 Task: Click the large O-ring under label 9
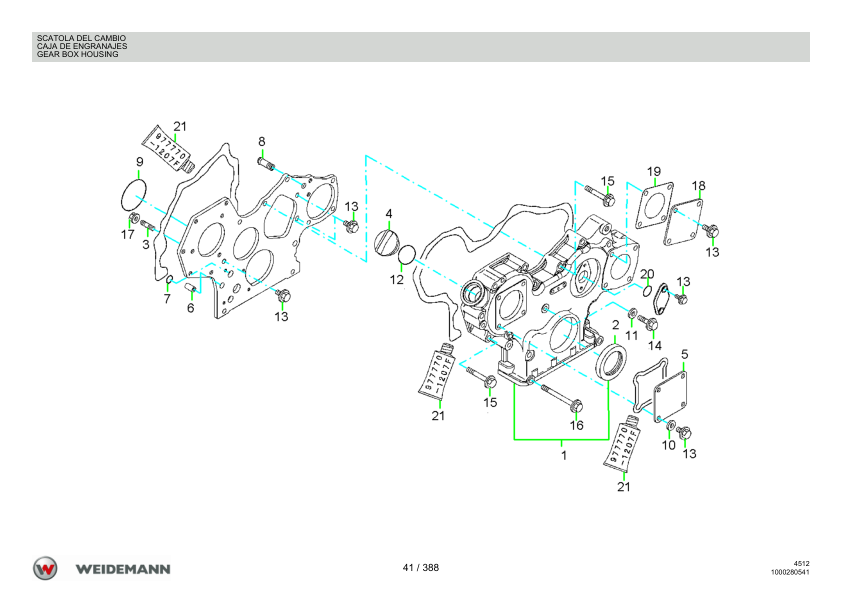pyautogui.click(x=134, y=191)
